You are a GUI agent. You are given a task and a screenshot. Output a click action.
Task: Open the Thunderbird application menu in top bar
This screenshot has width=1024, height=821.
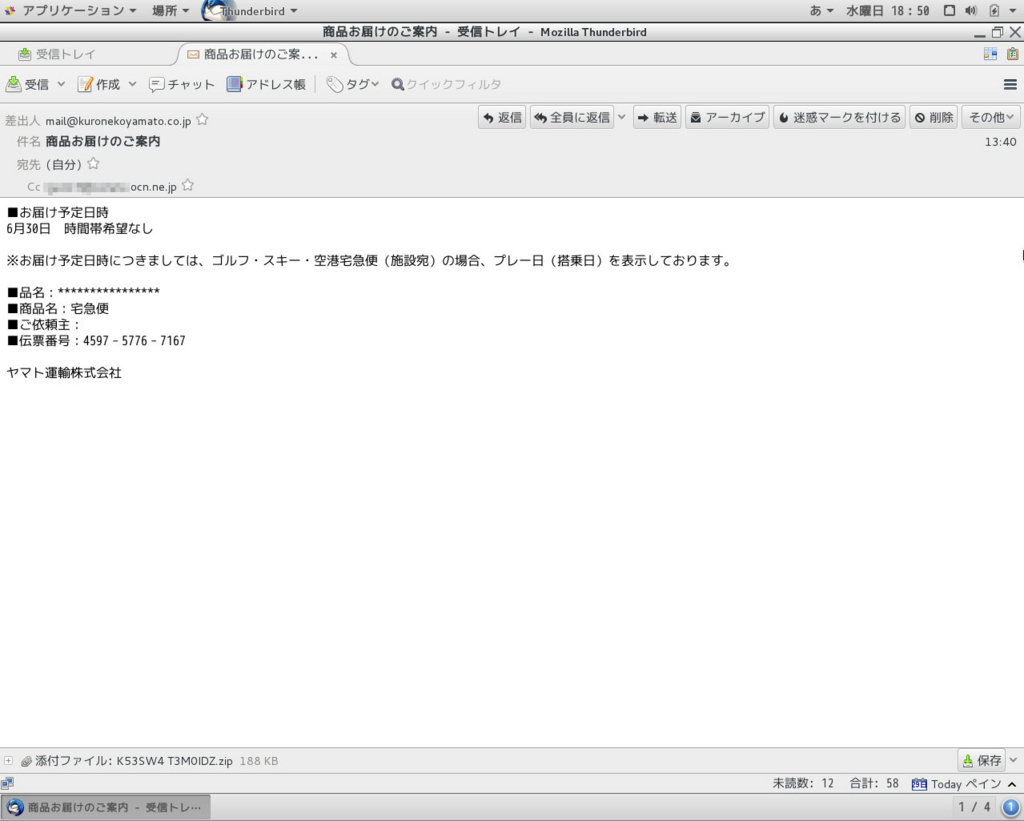point(251,10)
